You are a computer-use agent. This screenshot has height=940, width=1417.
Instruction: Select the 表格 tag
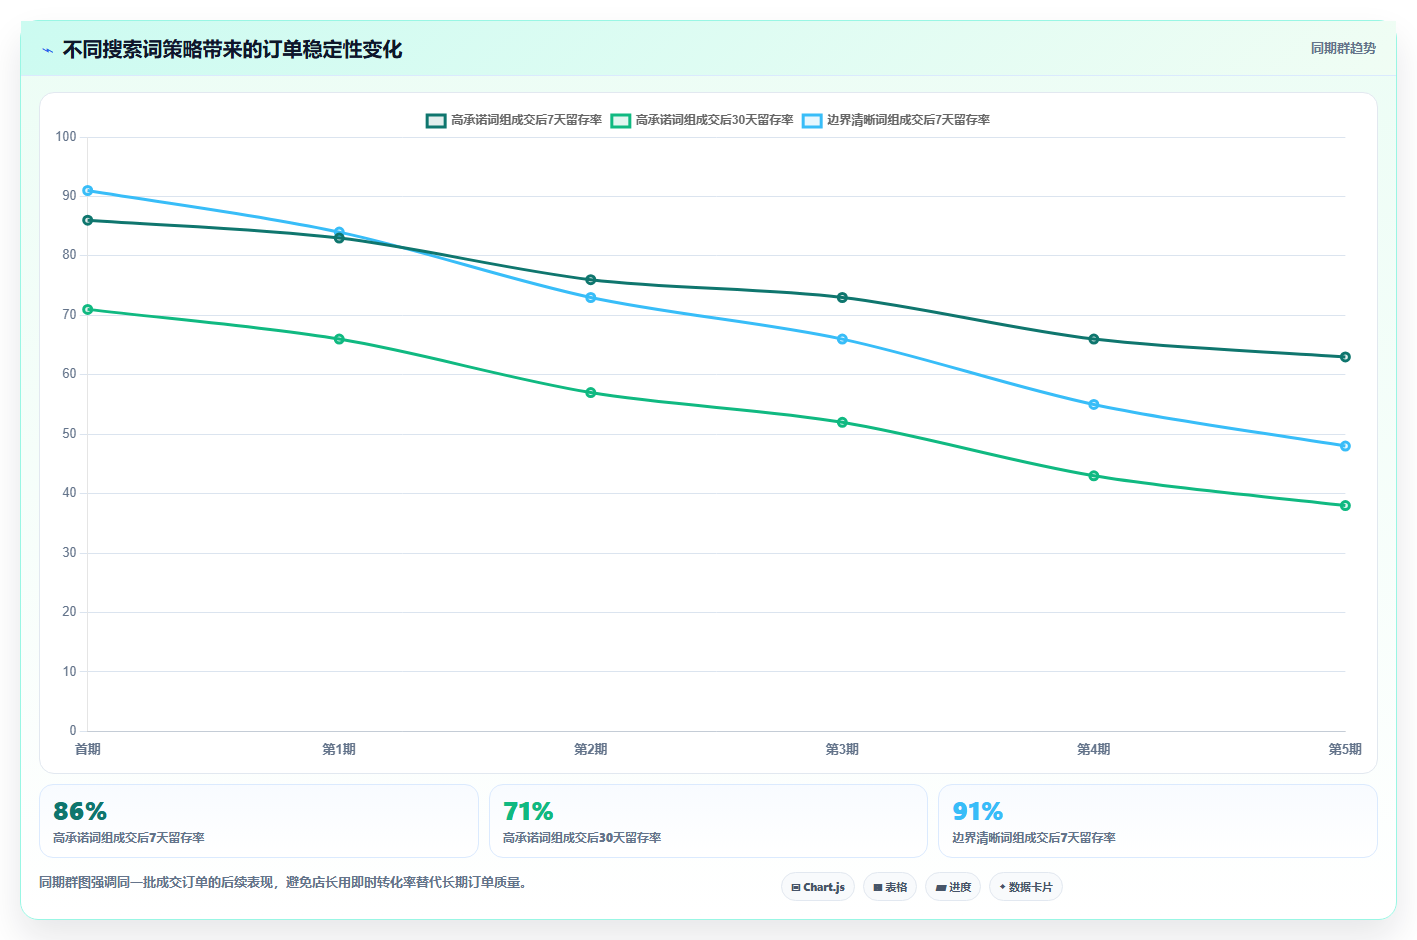[890, 887]
